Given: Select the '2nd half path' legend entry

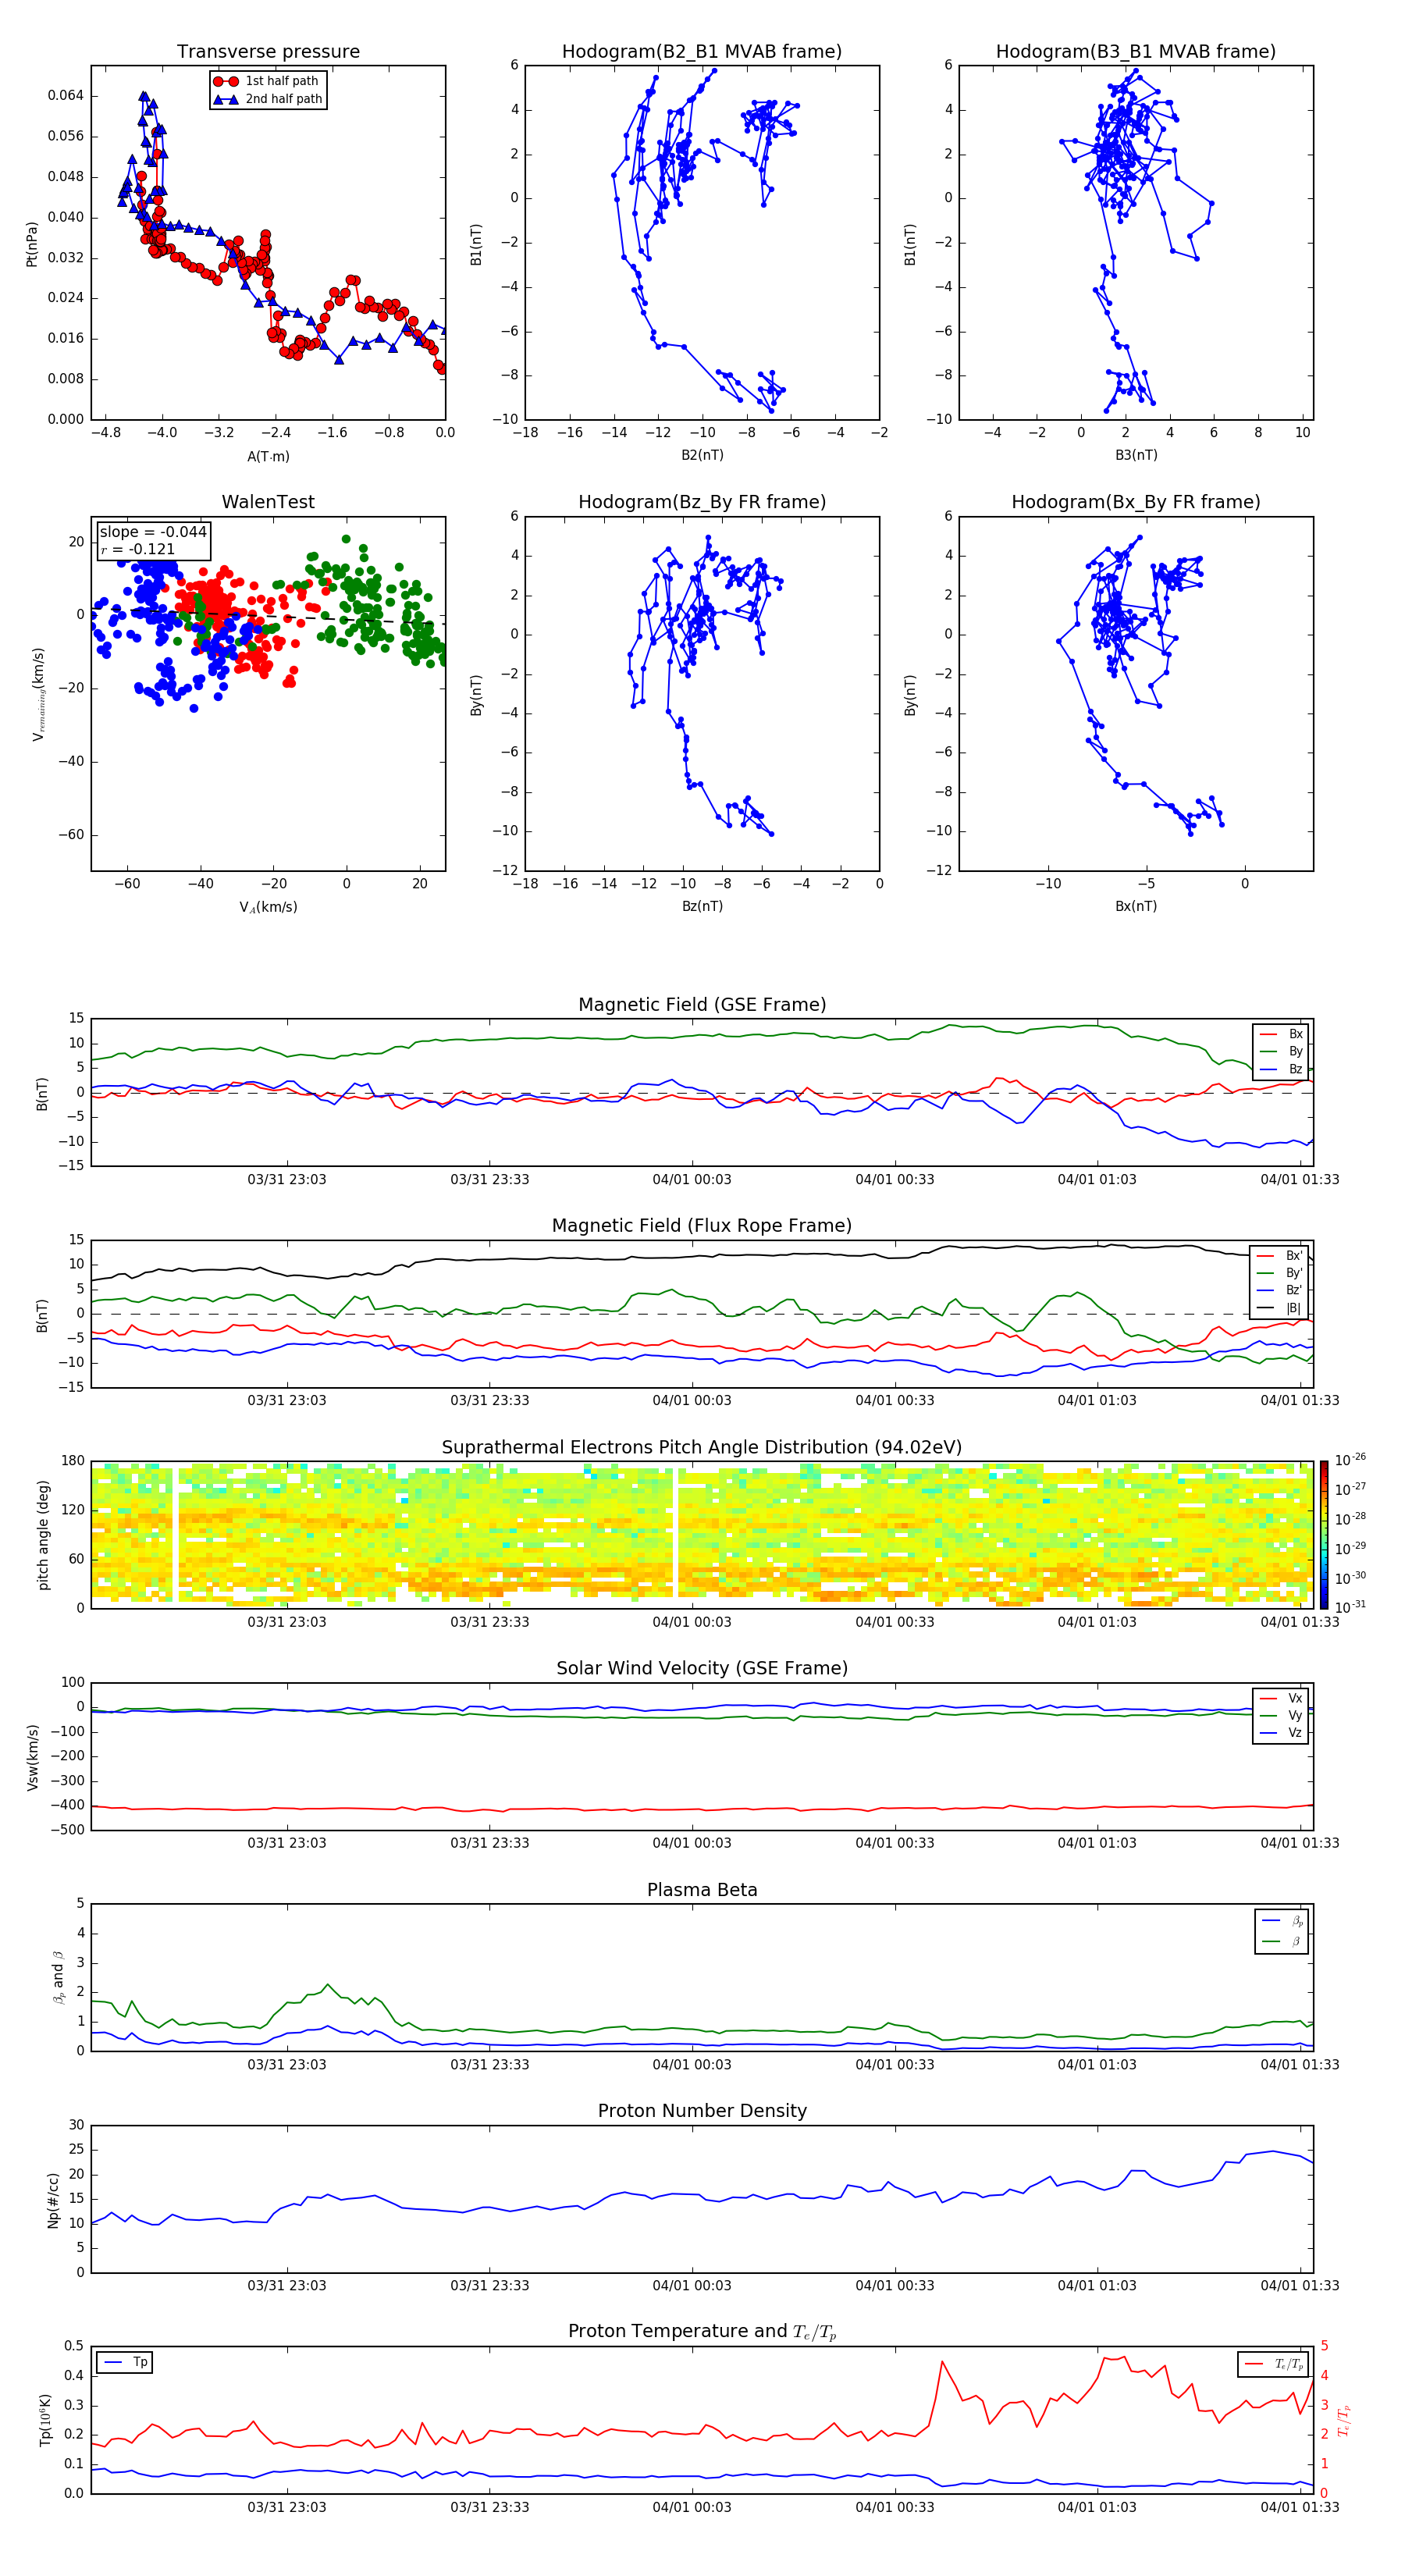Looking at the screenshot, I should [268, 99].
